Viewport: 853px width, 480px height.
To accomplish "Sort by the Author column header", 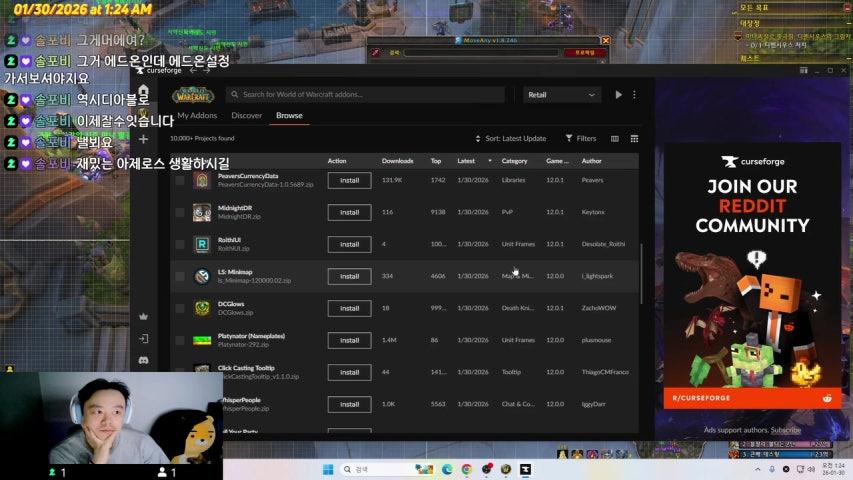I will [x=591, y=161].
